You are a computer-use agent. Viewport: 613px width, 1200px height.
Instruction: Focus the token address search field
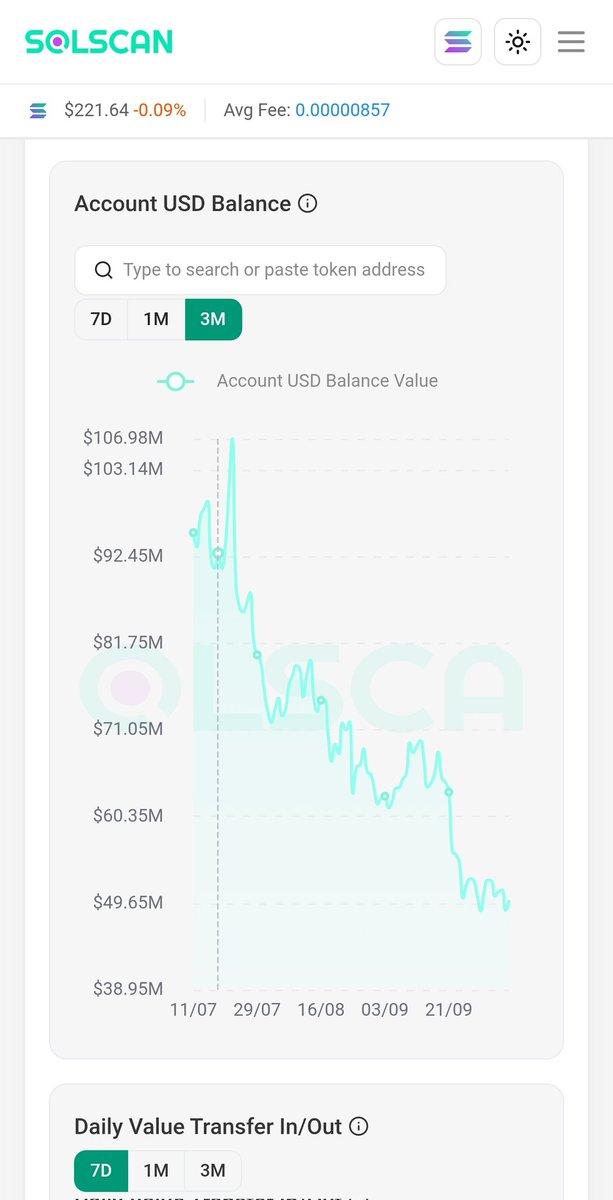[260, 270]
